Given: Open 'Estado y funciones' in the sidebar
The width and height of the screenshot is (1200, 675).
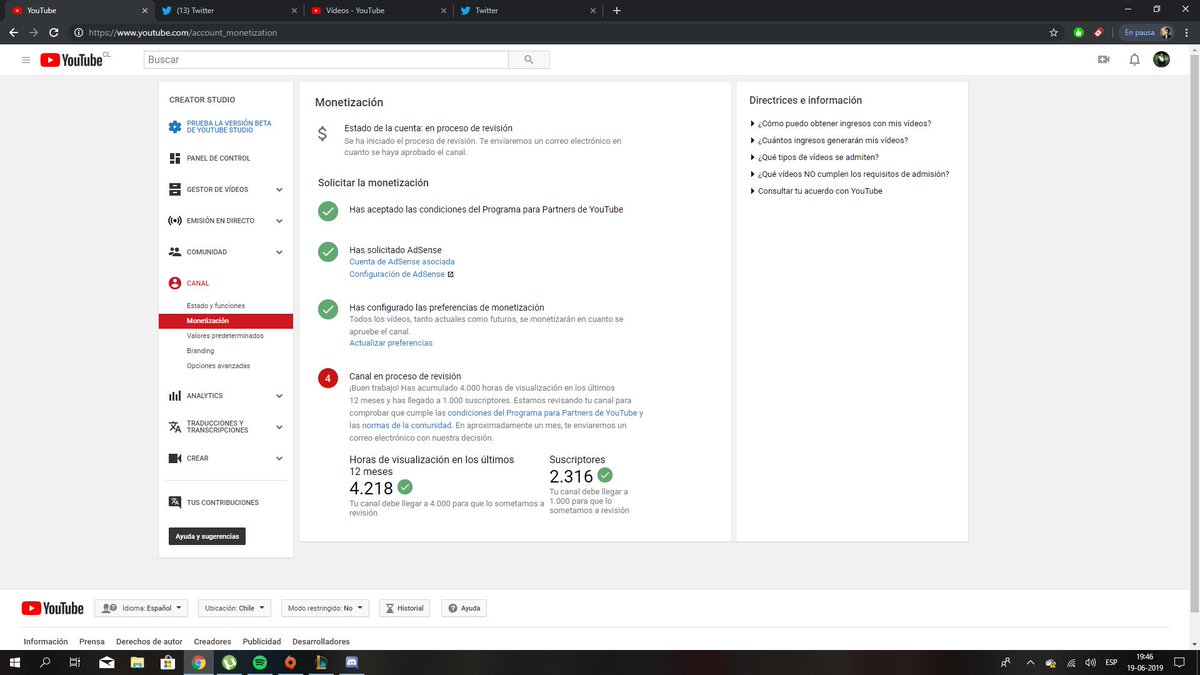Looking at the screenshot, I should 216,305.
